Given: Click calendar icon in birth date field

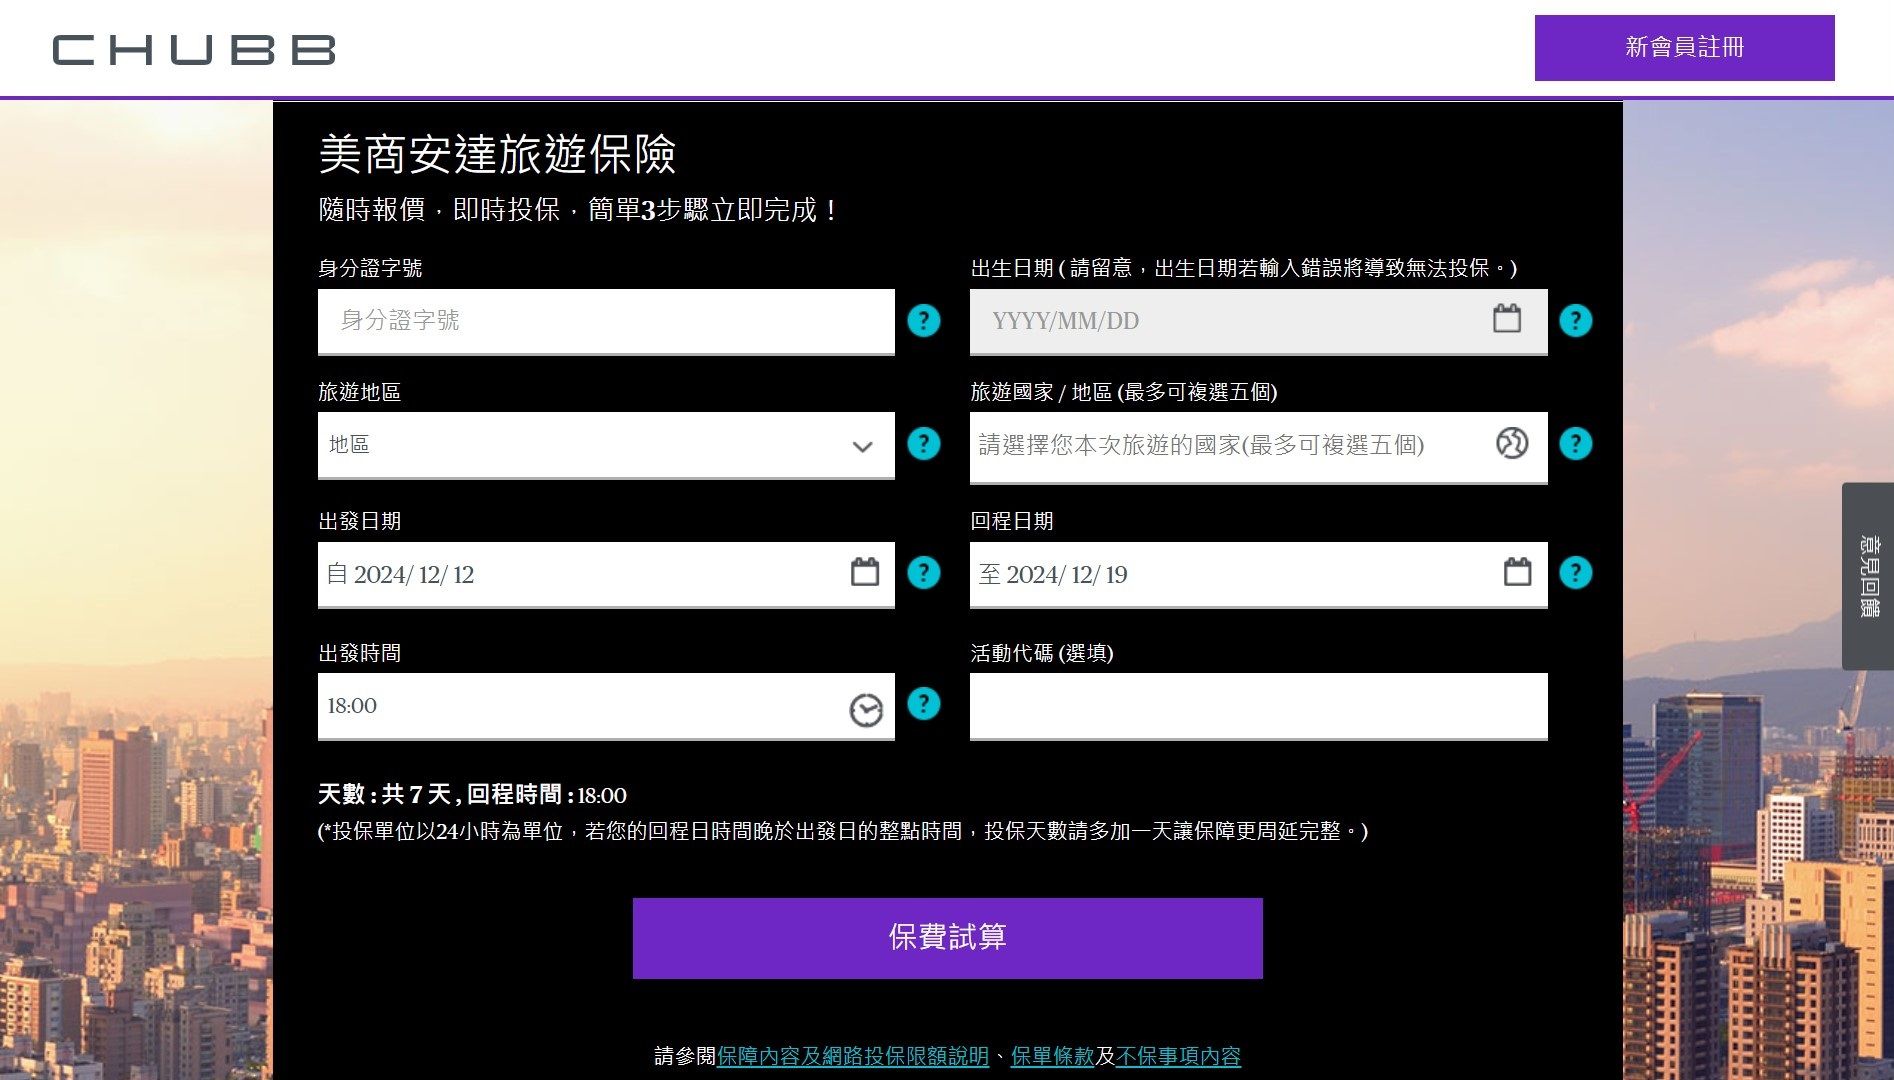Looking at the screenshot, I should coord(1507,319).
